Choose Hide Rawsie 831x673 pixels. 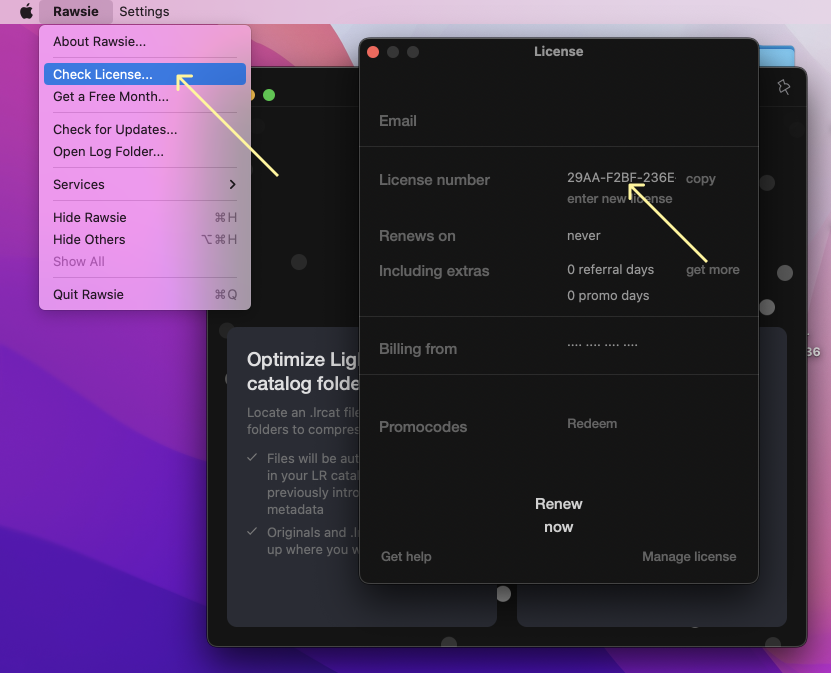coord(145,217)
